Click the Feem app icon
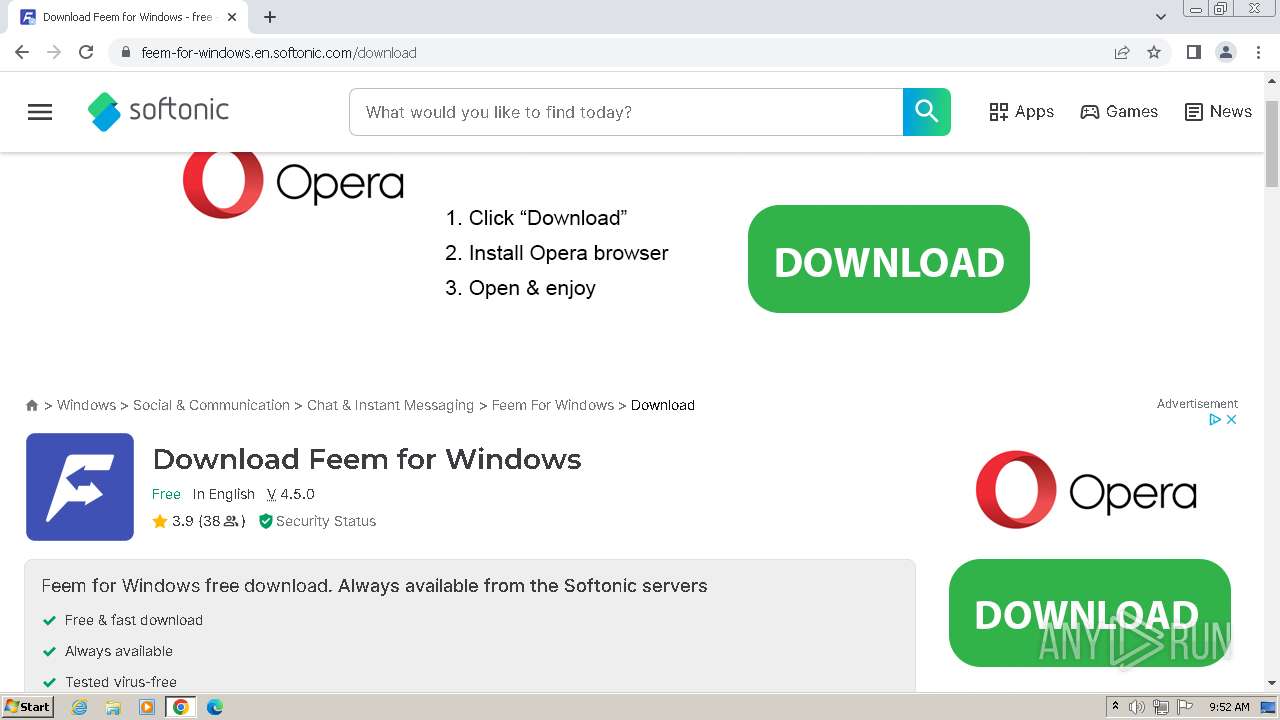This screenshot has height=720, width=1280. point(80,487)
